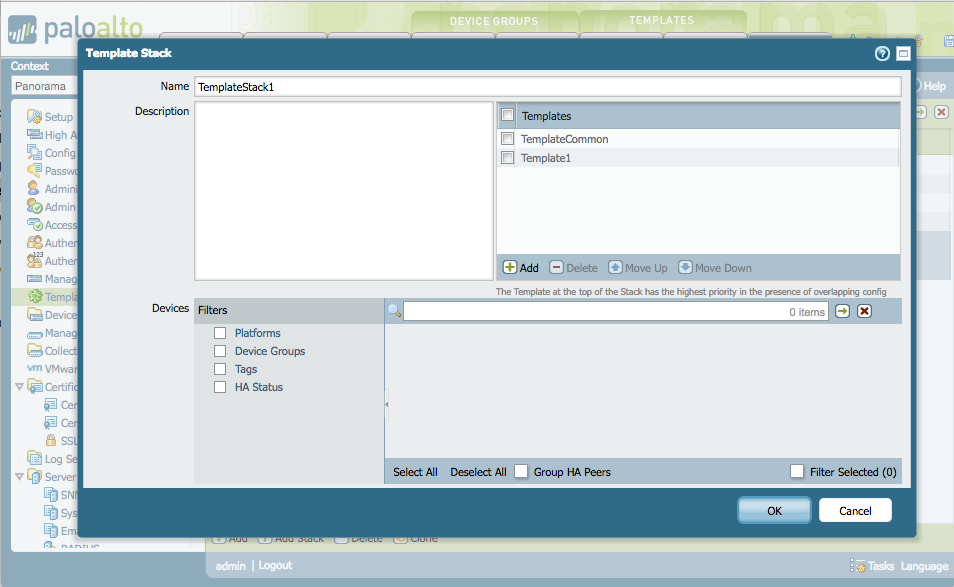Screen dimensions: 954x587
Task: Collapse Server Profiles tree node
Action: (19, 476)
